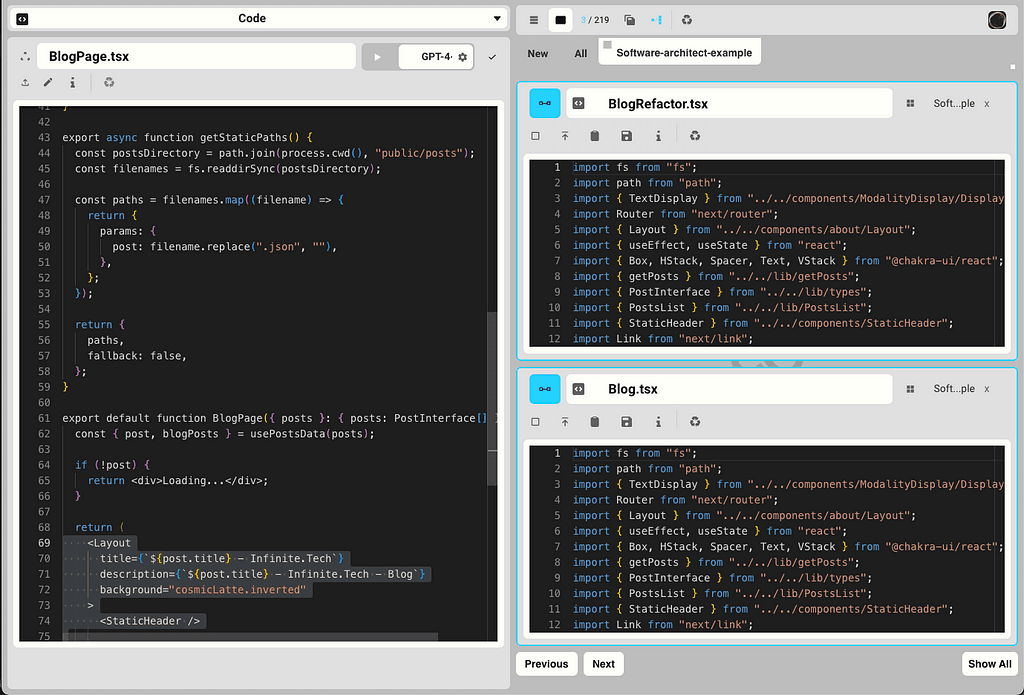Open GPT-4 model settings gear

[x=462, y=57]
